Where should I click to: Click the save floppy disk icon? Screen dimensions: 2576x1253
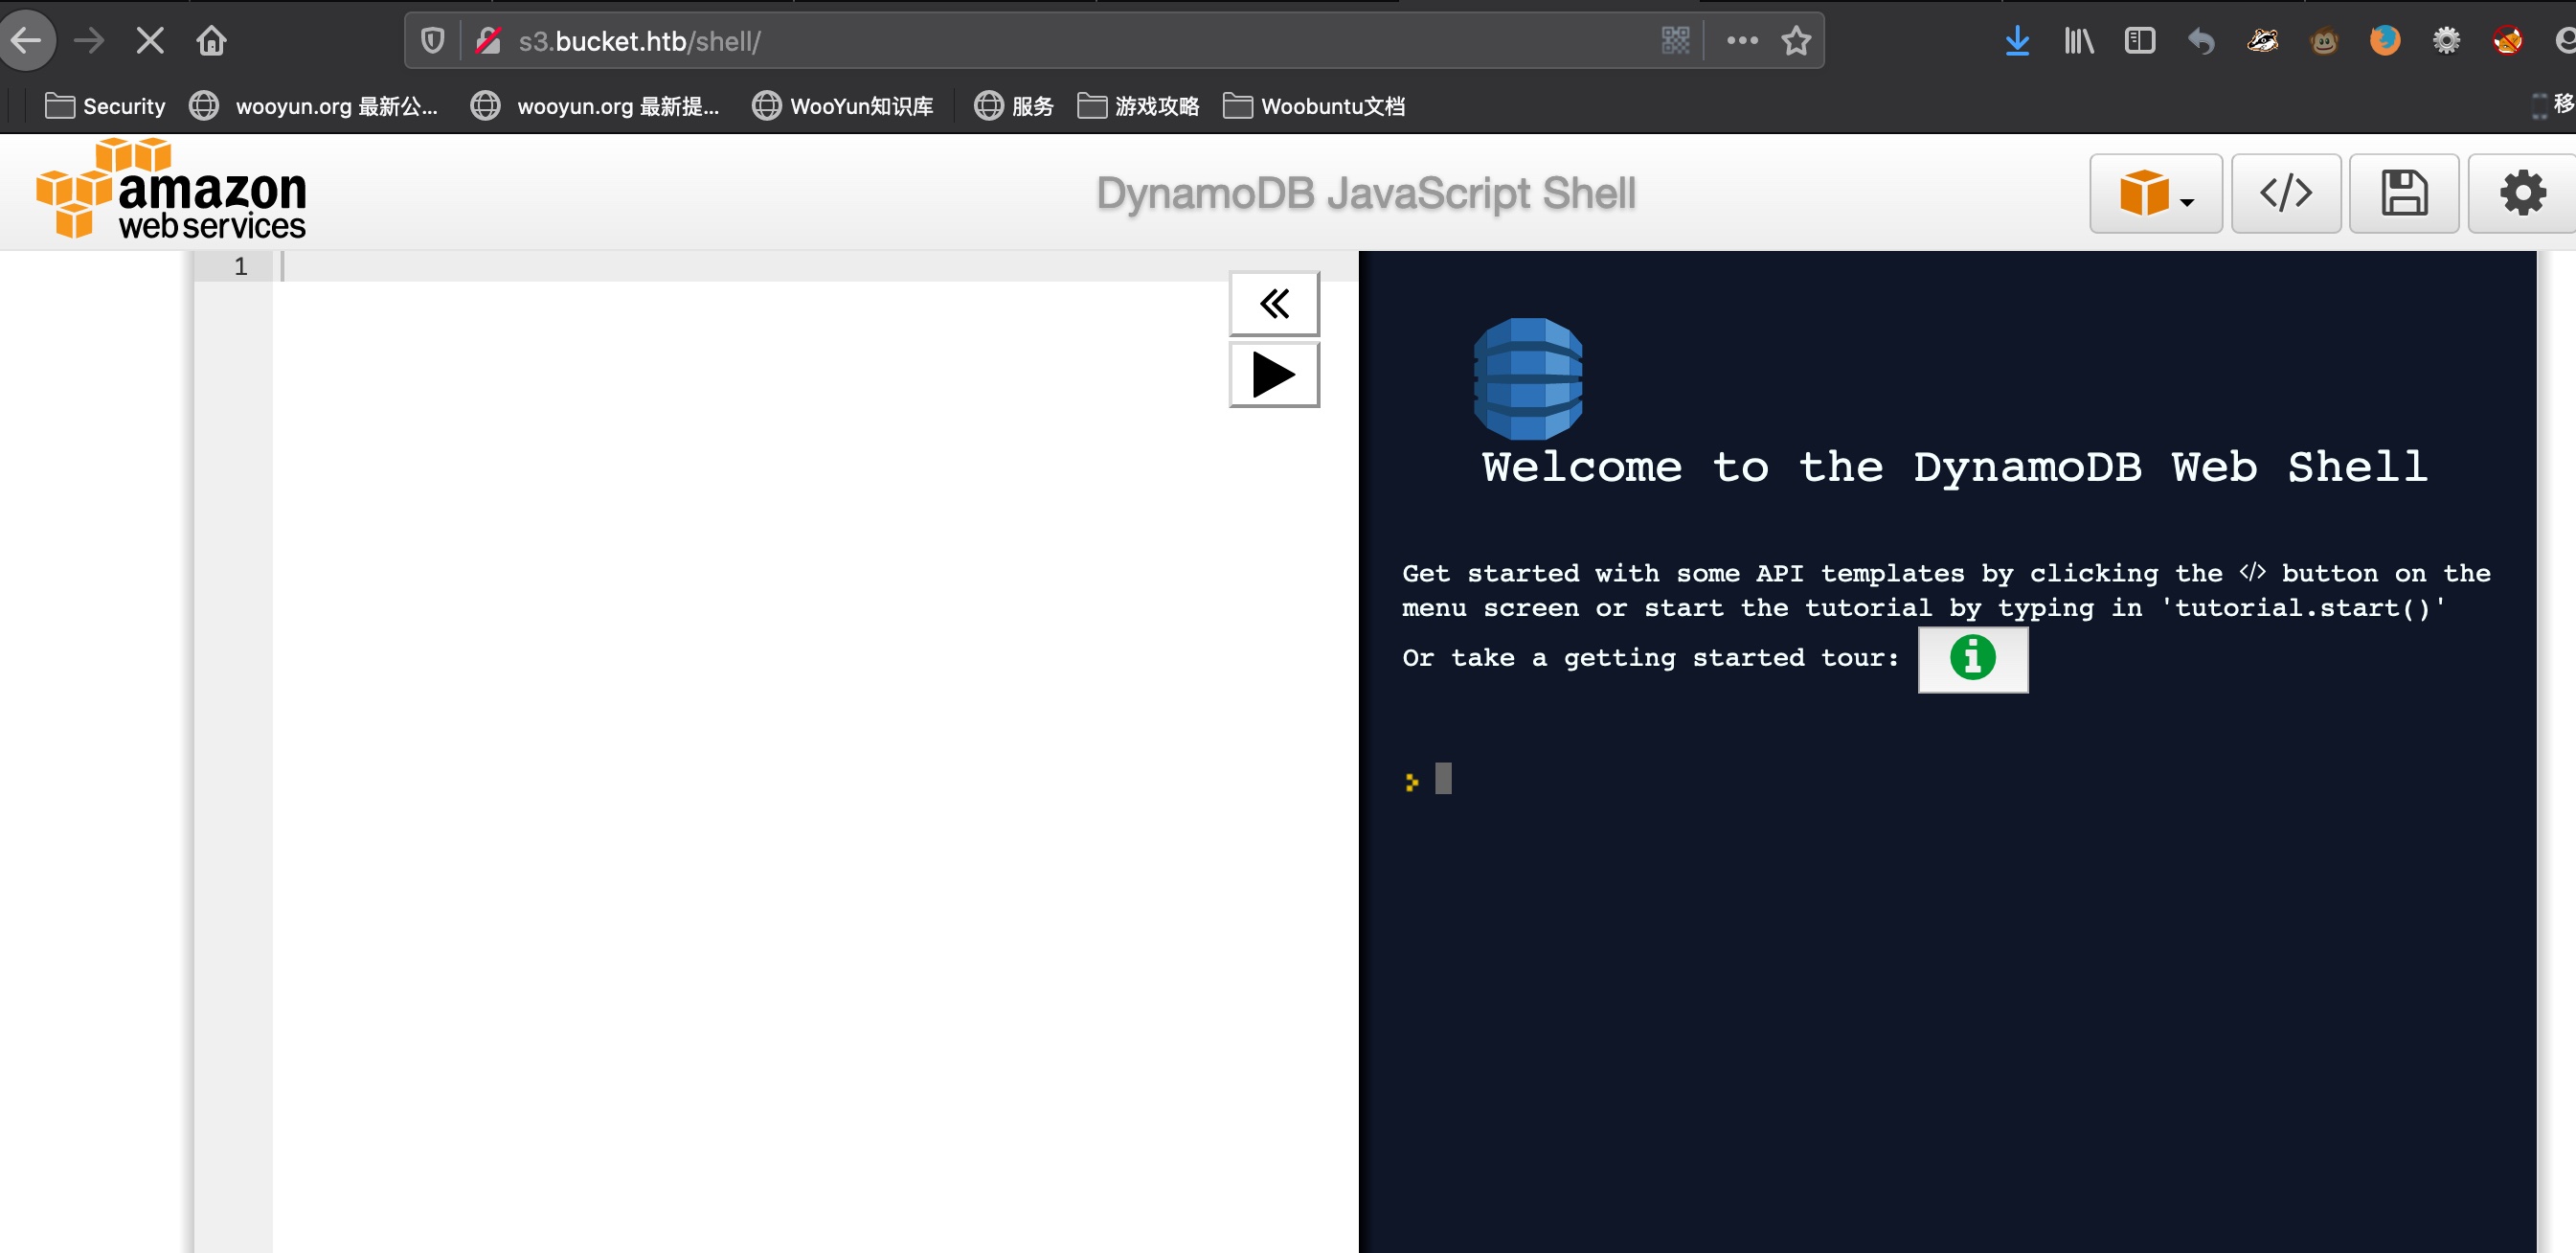2403,193
